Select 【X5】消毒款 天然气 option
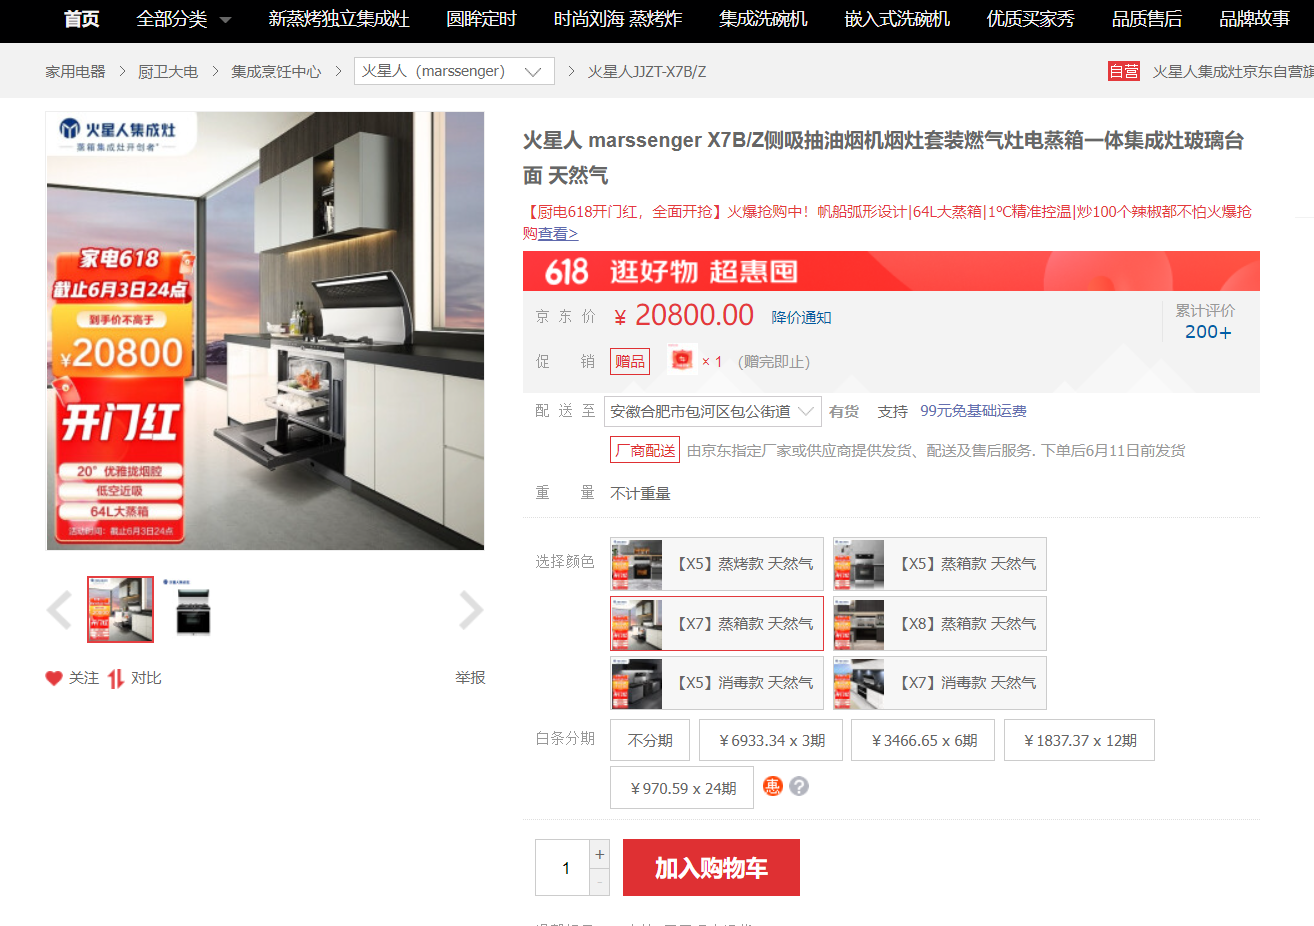Image resolution: width=1314 pixels, height=926 pixels. (717, 683)
